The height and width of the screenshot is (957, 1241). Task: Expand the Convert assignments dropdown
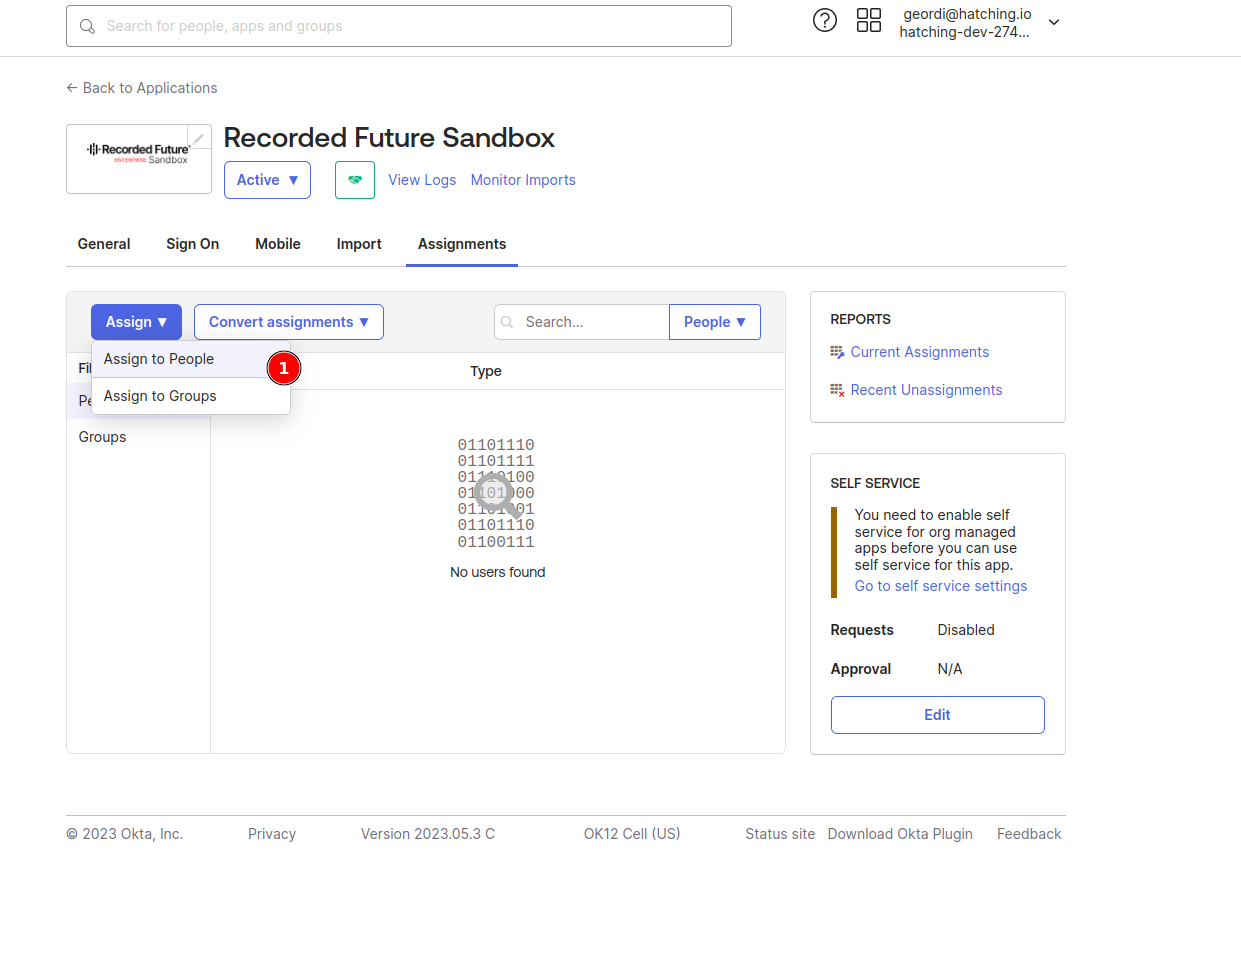pos(288,322)
